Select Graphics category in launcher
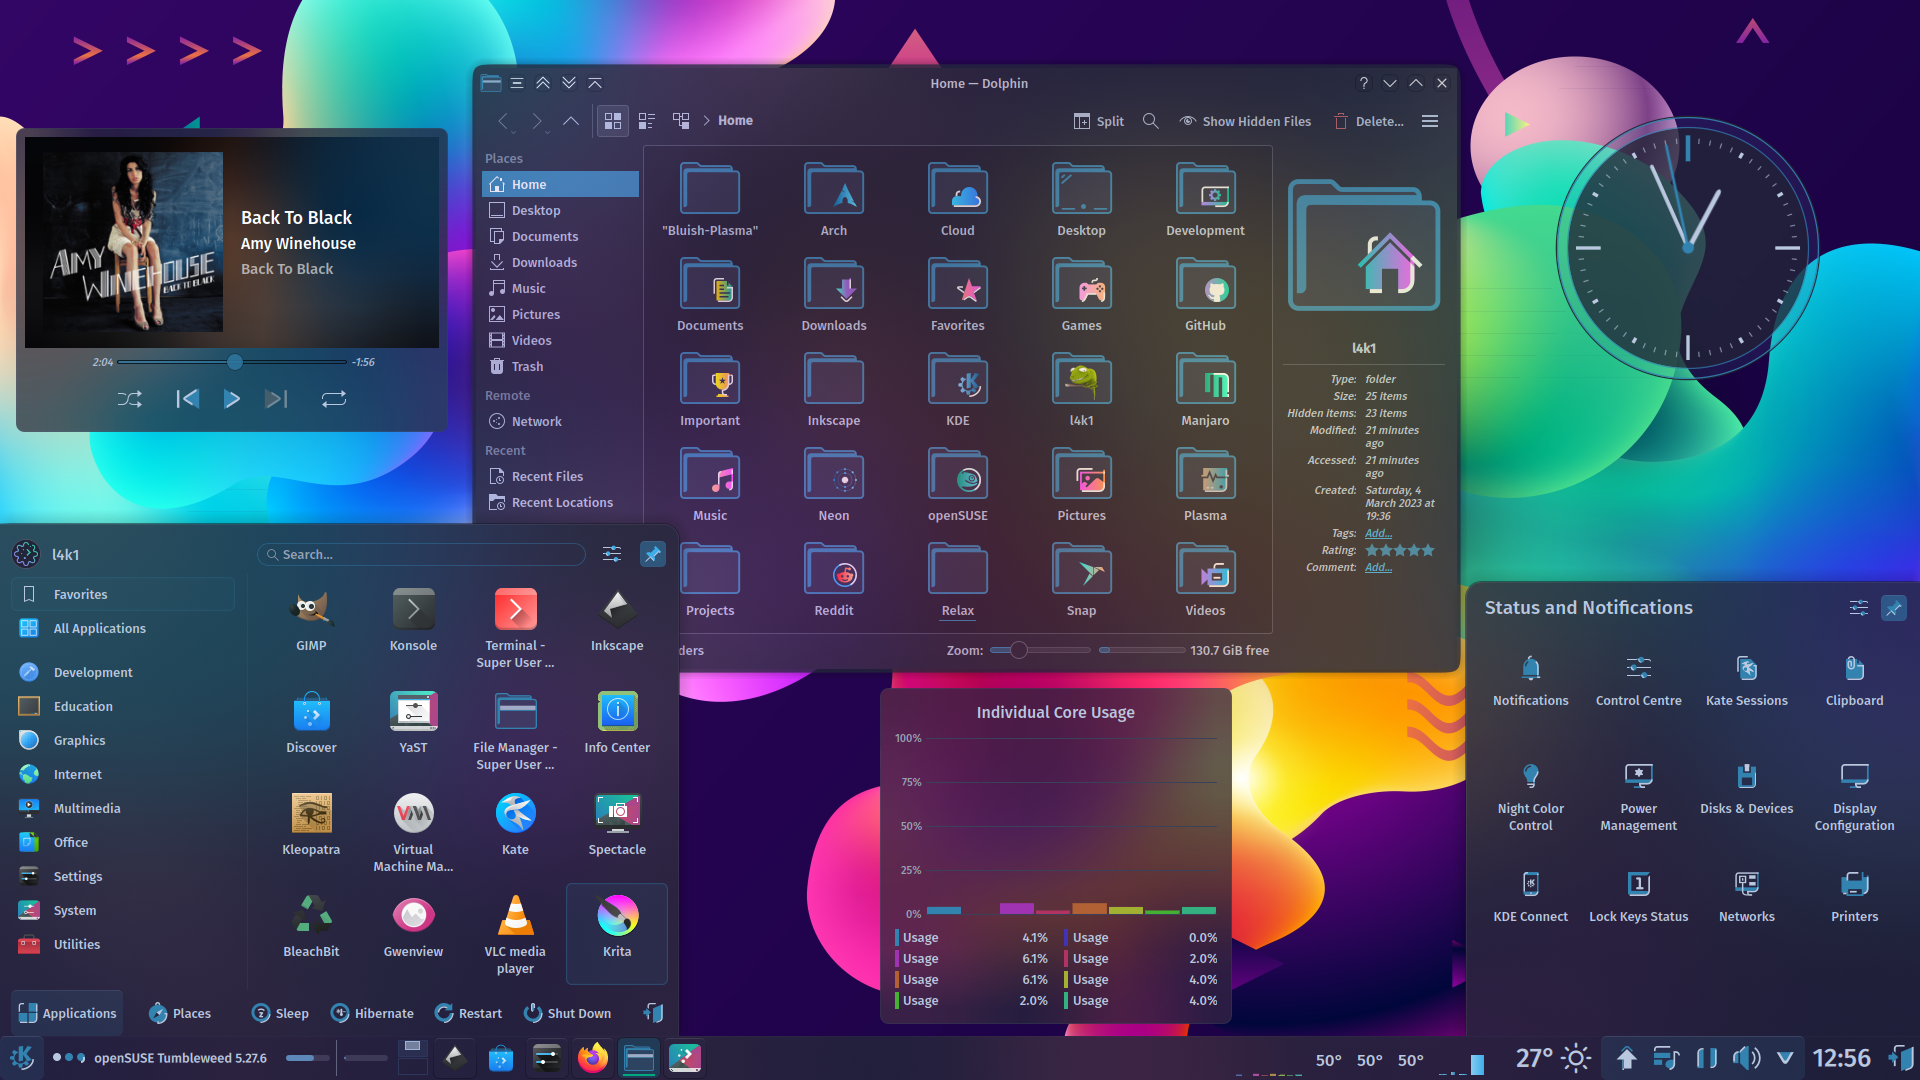 coord(123,740)
